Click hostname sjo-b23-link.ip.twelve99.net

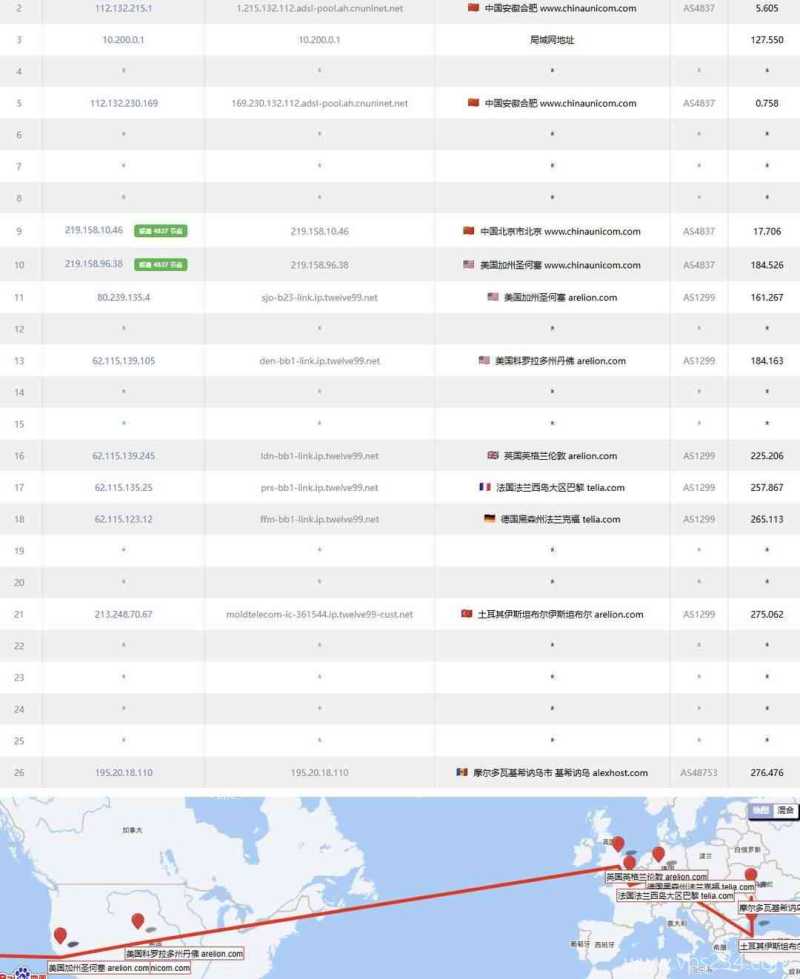click(x=319, y=297)
